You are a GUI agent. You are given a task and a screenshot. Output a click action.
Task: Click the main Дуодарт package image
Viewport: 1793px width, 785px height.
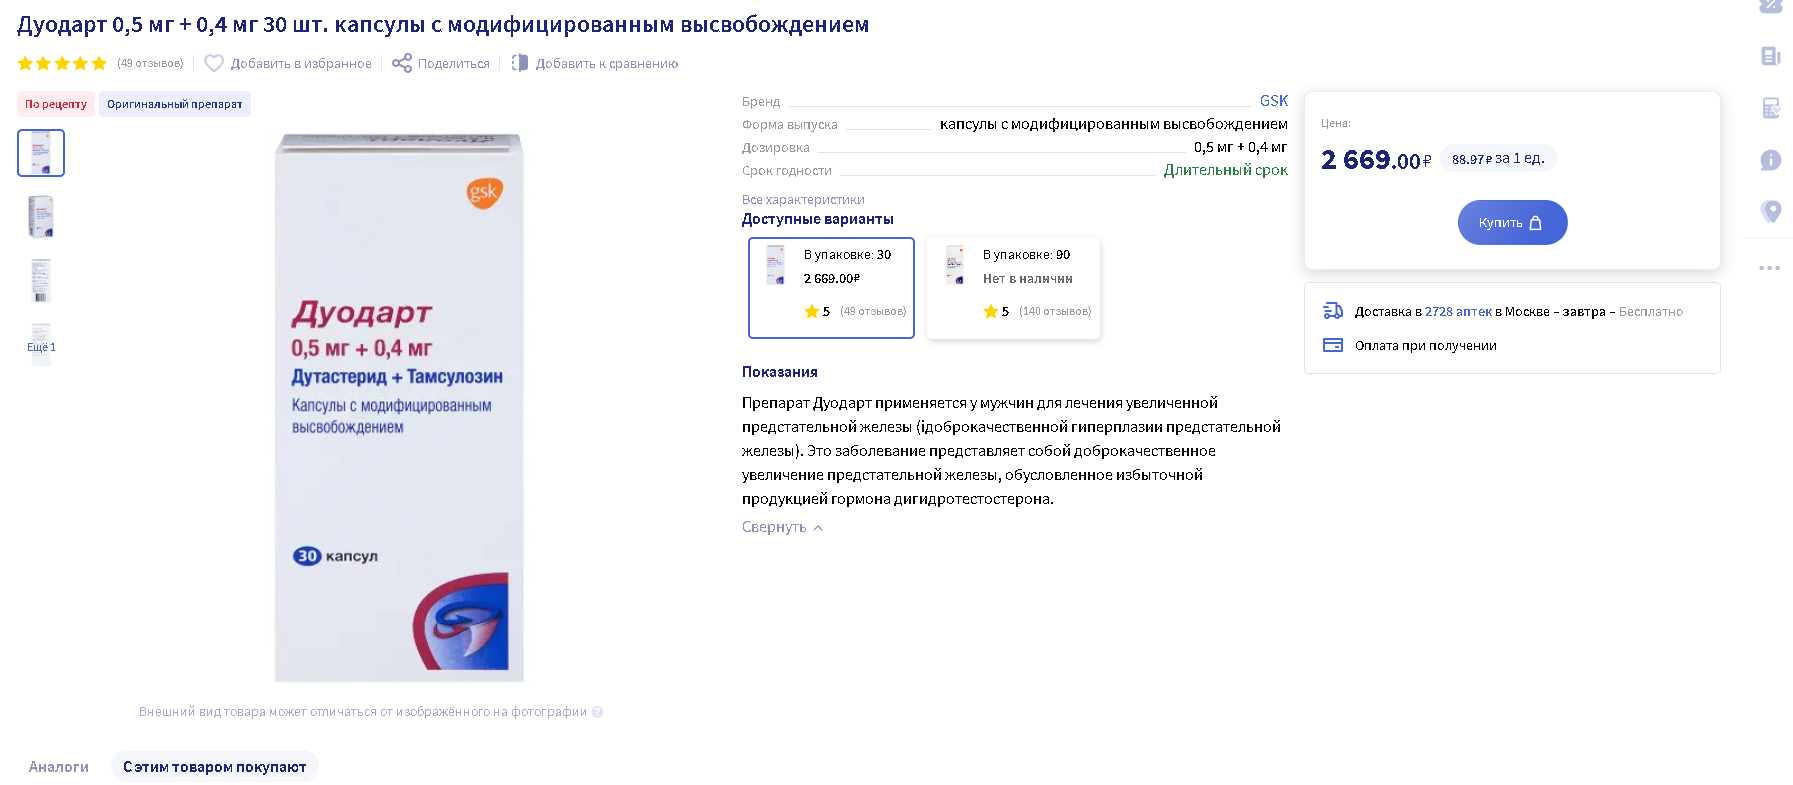[x=399, y=407]
